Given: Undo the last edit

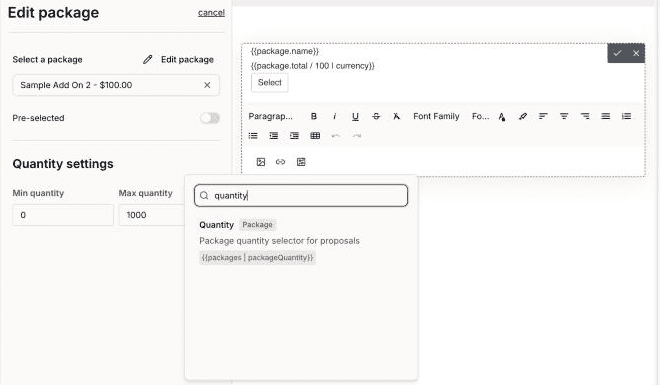Looking at the screenshot, I should point(335,135).
